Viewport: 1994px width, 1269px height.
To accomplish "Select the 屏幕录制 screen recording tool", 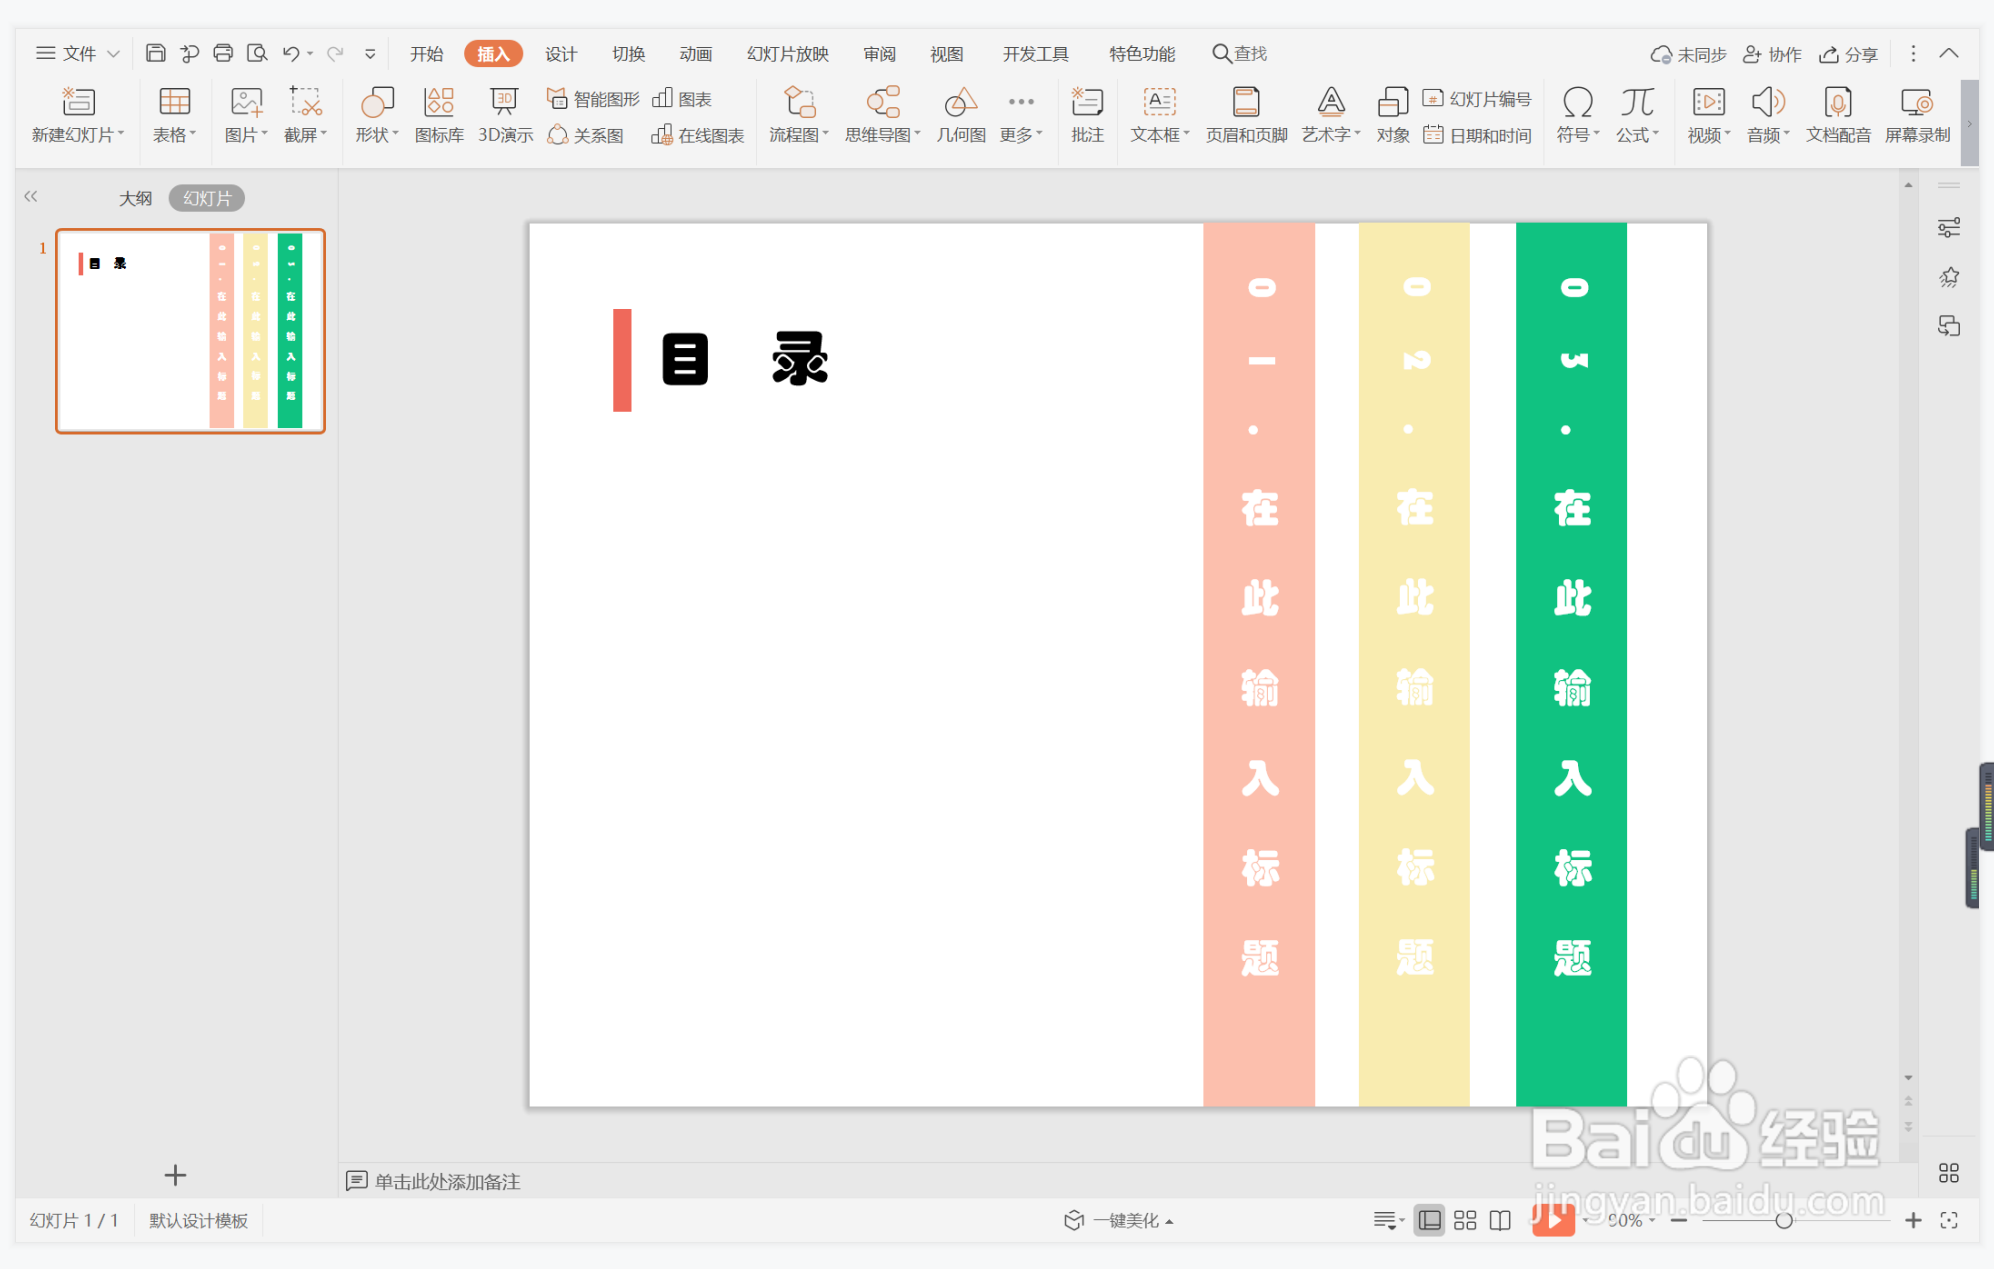I will point(1916,115).
